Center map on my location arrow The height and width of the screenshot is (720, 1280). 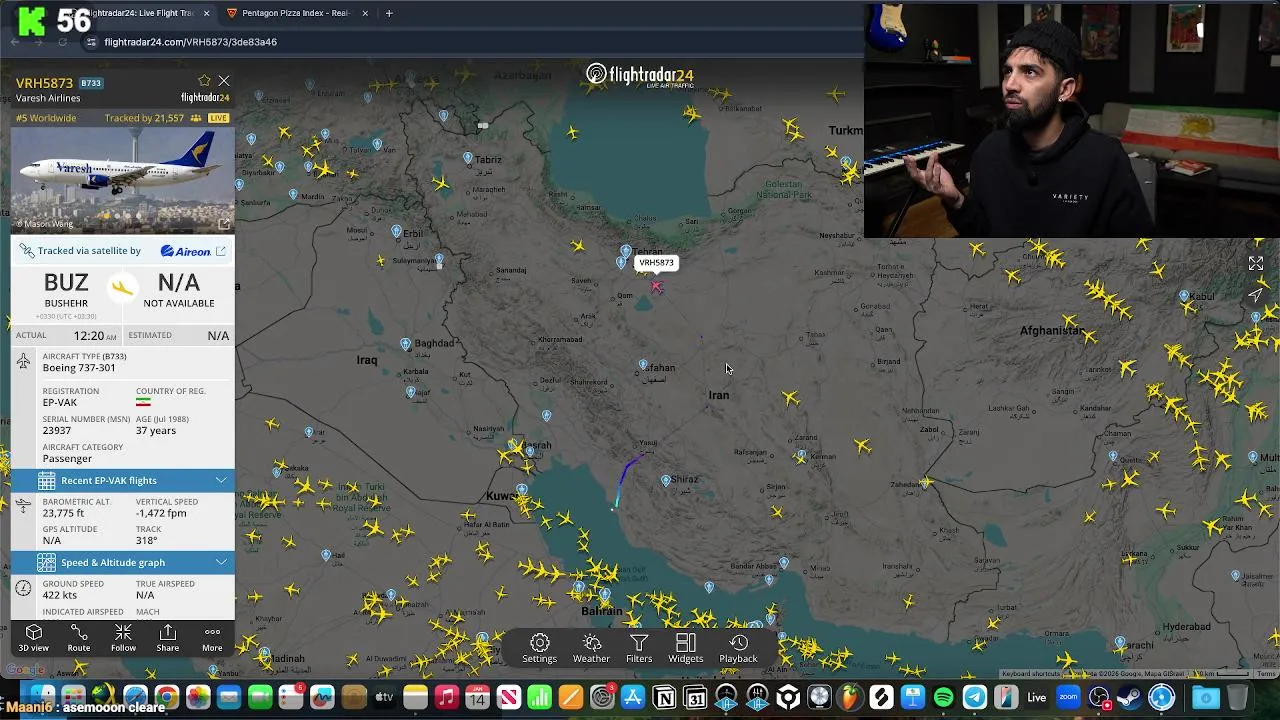point(1256,294)
